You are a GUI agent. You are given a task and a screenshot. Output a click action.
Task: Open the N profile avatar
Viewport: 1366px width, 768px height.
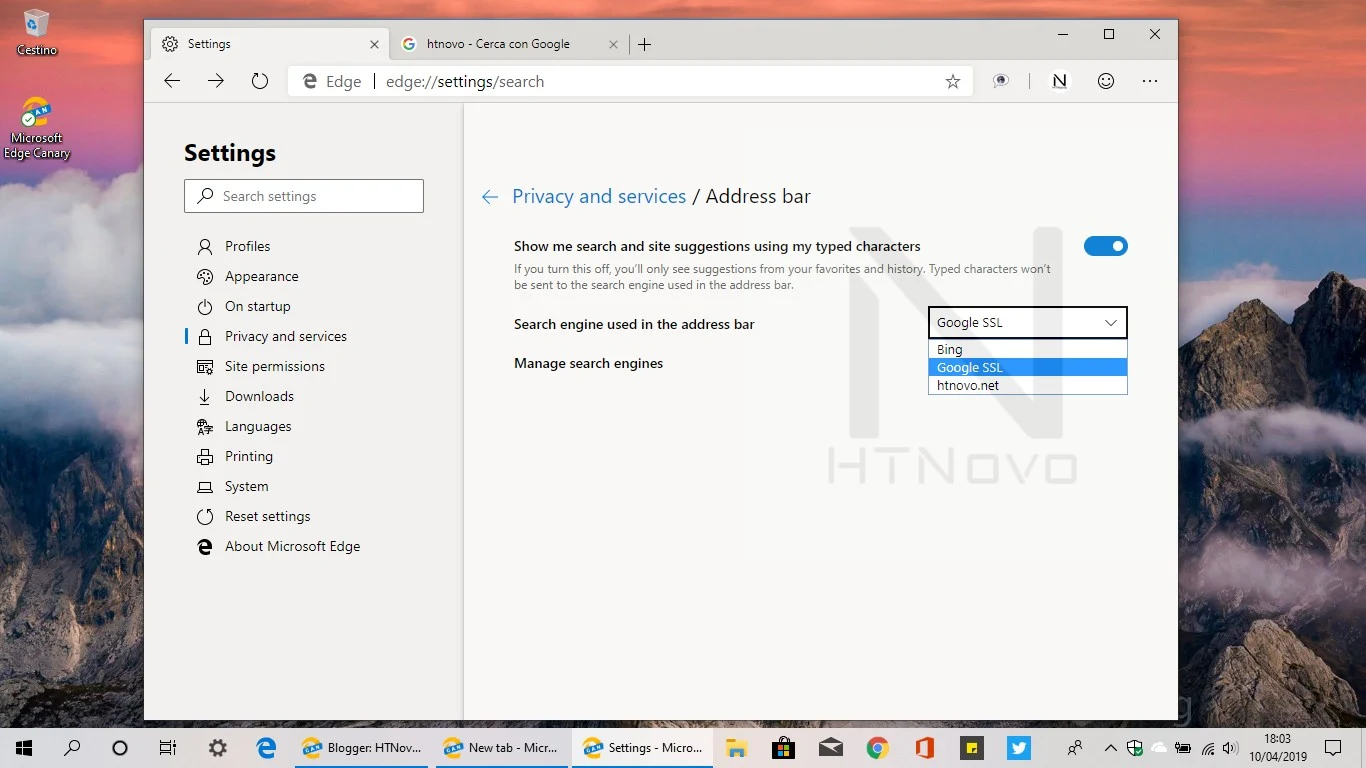pyautogui.click(x=1059, y=81)
